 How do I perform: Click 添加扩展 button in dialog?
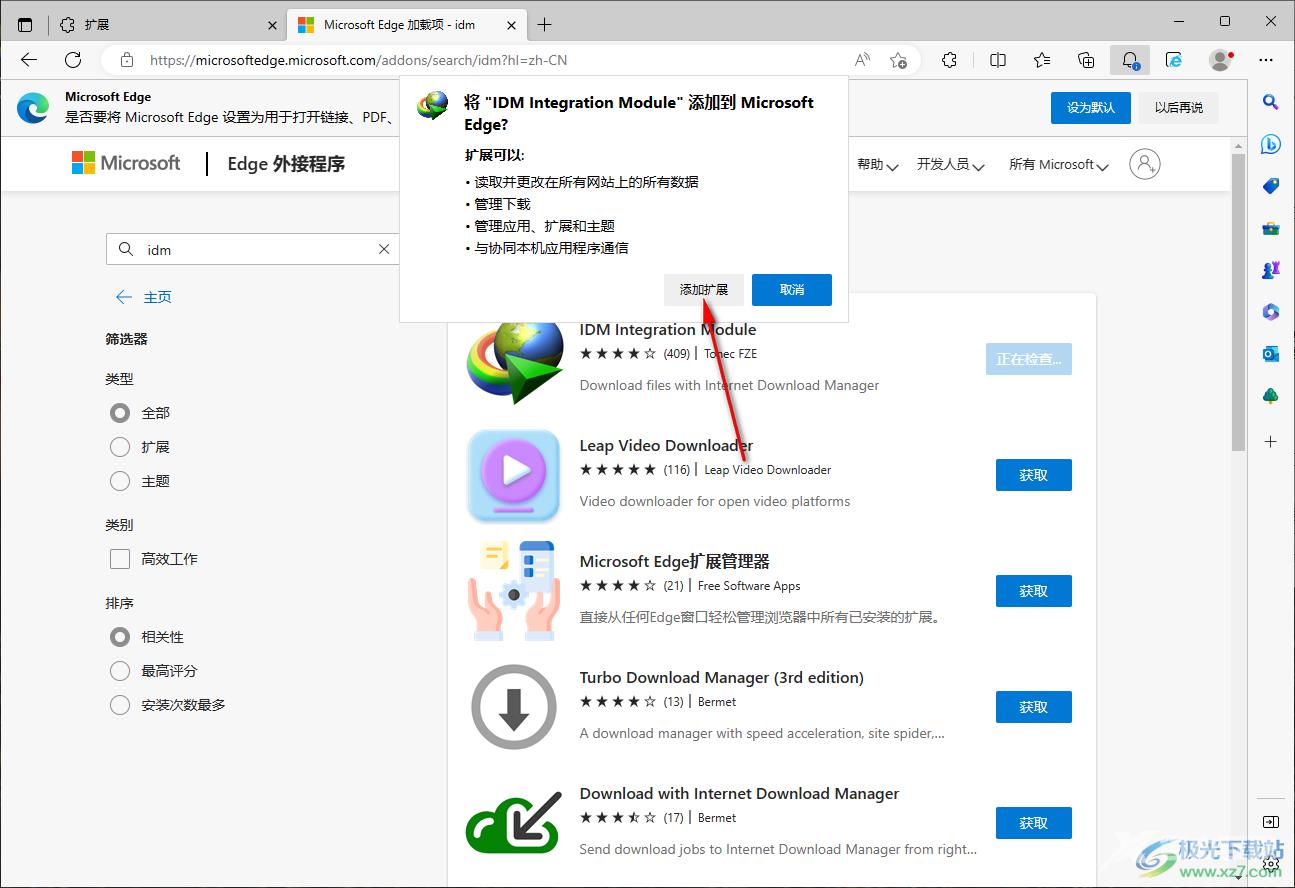coord(704,289)
